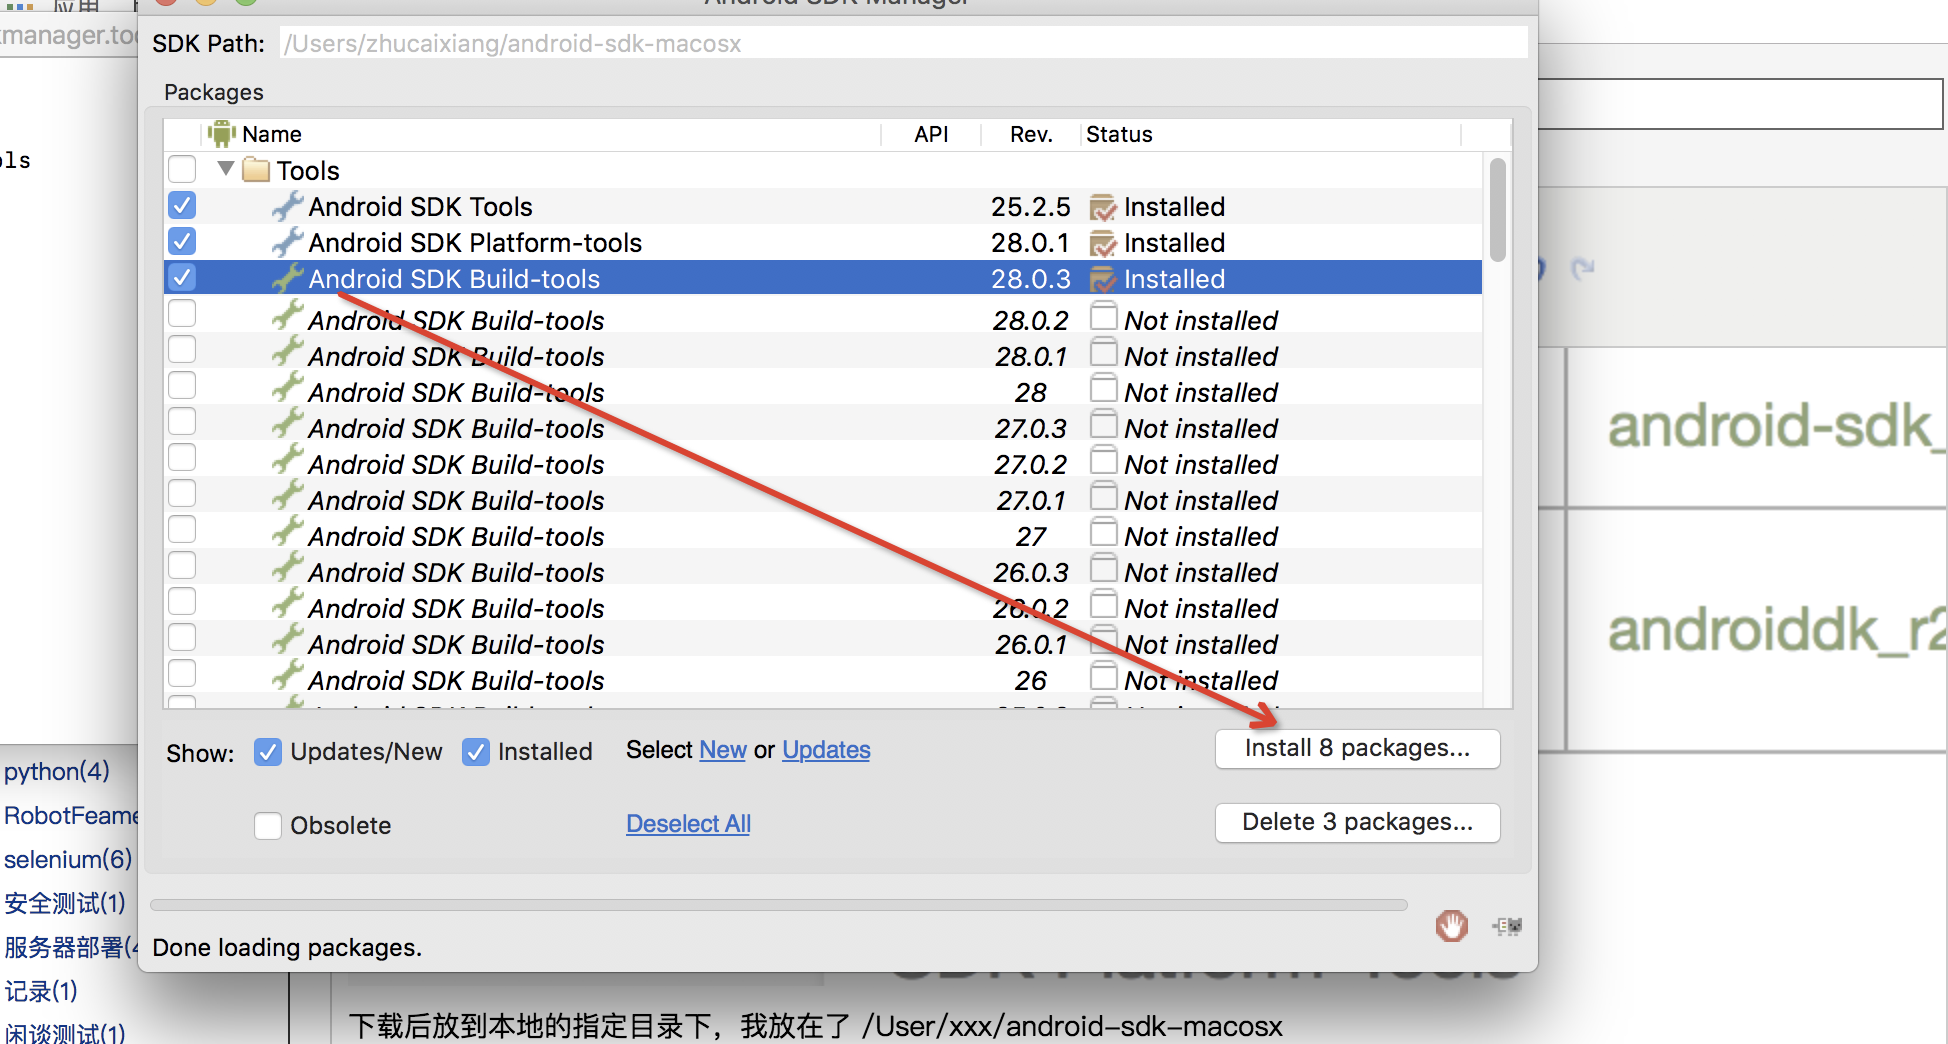
Task: Click the red stop hand icon
Action: pyautogui.click(x=1451, y=926)
